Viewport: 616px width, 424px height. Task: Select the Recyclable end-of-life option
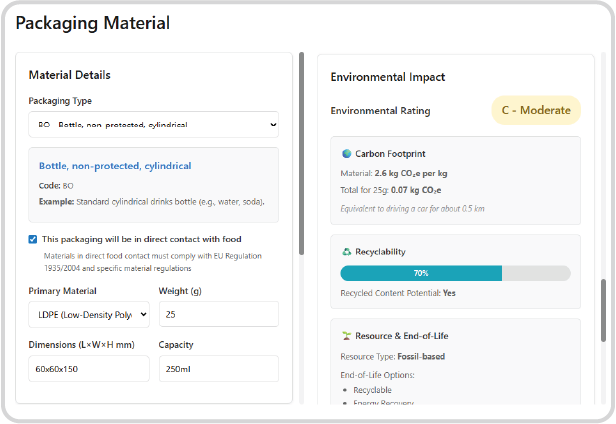[372, 389]
